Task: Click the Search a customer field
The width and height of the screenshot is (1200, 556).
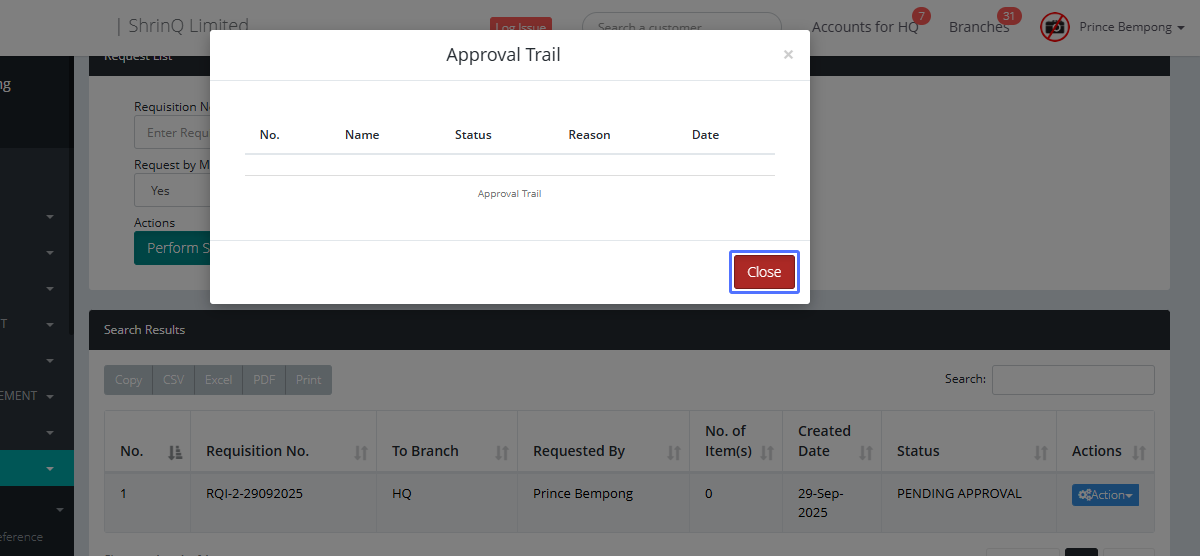Action: [681, 27]
